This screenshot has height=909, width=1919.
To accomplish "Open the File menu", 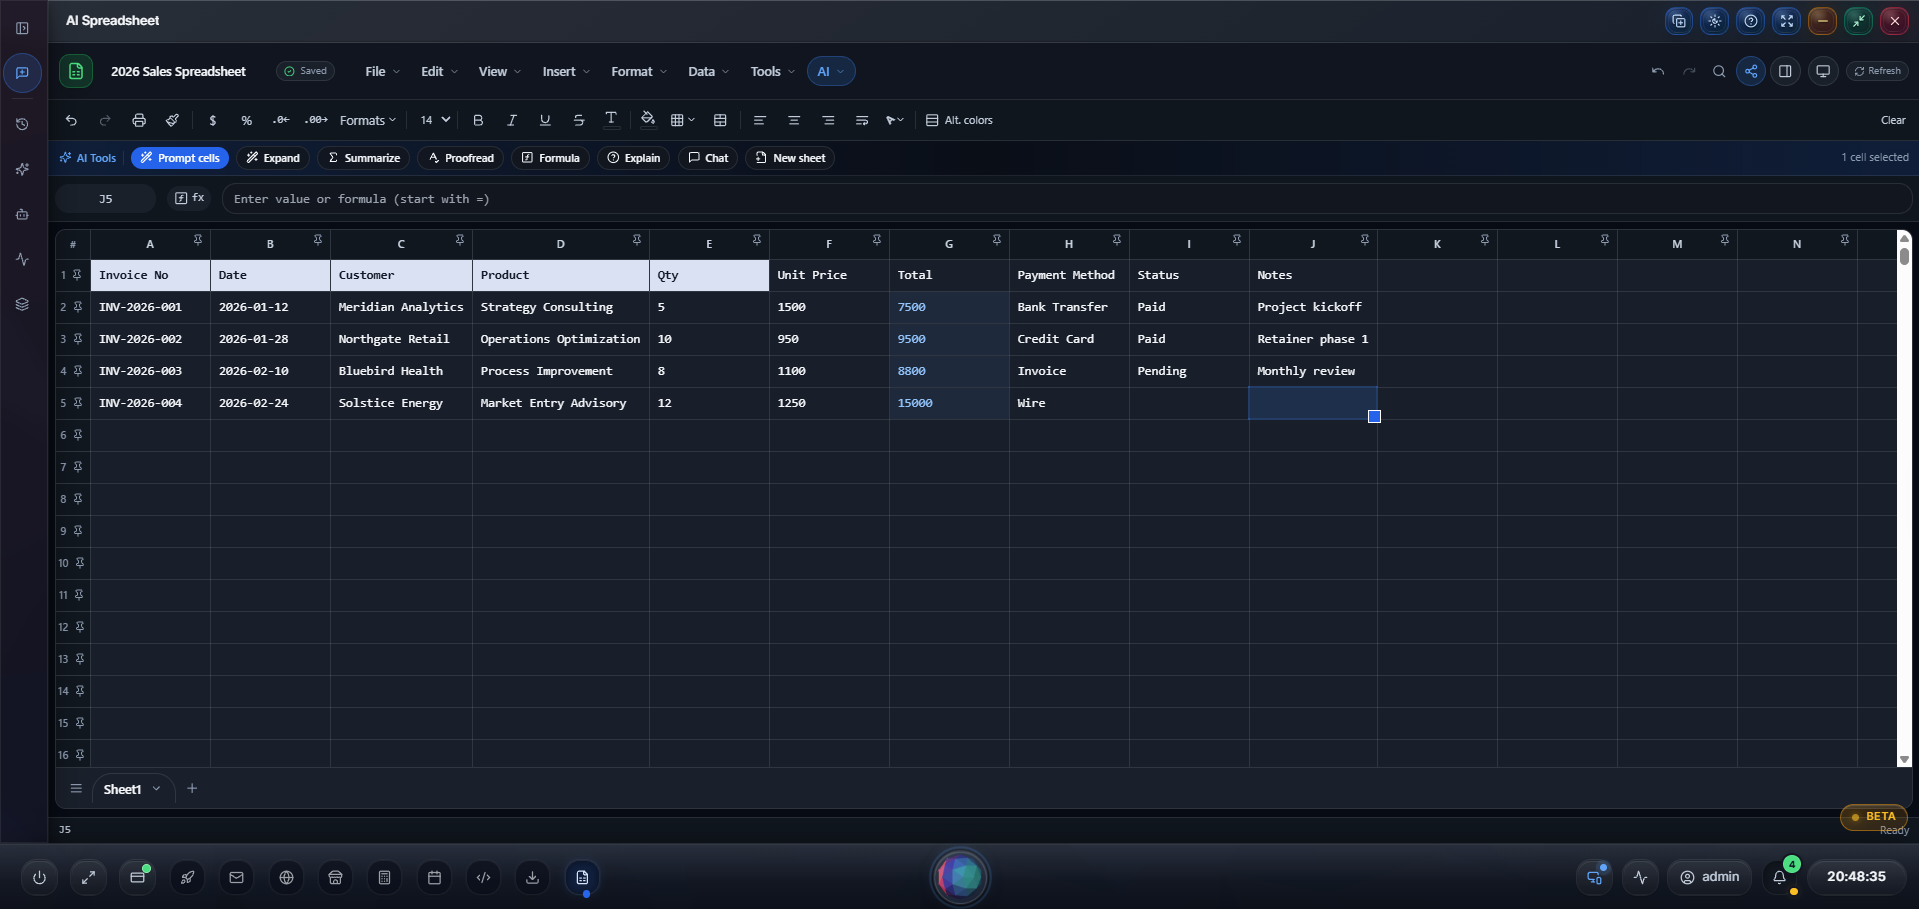I will [382, 72].
